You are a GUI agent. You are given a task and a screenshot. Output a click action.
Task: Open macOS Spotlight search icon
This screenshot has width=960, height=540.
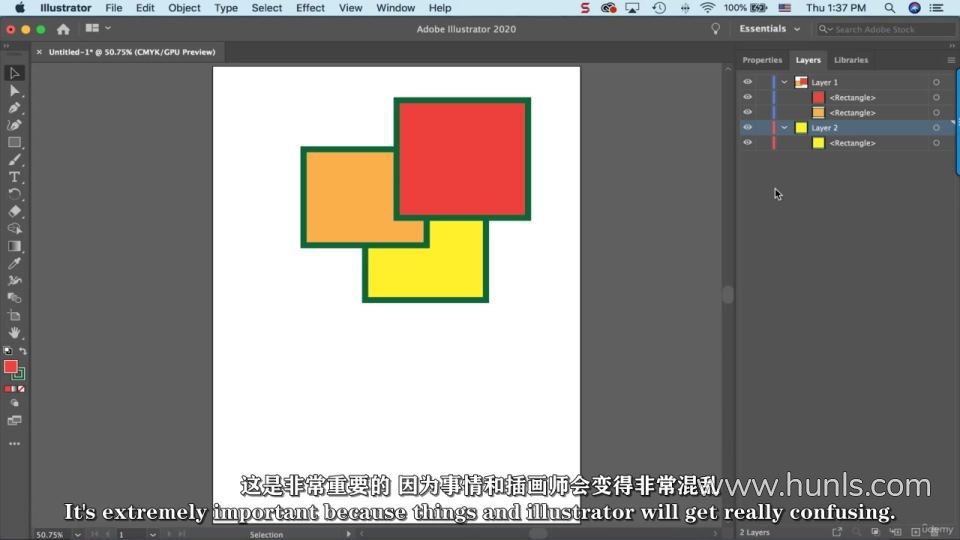(x=890, y=8)
